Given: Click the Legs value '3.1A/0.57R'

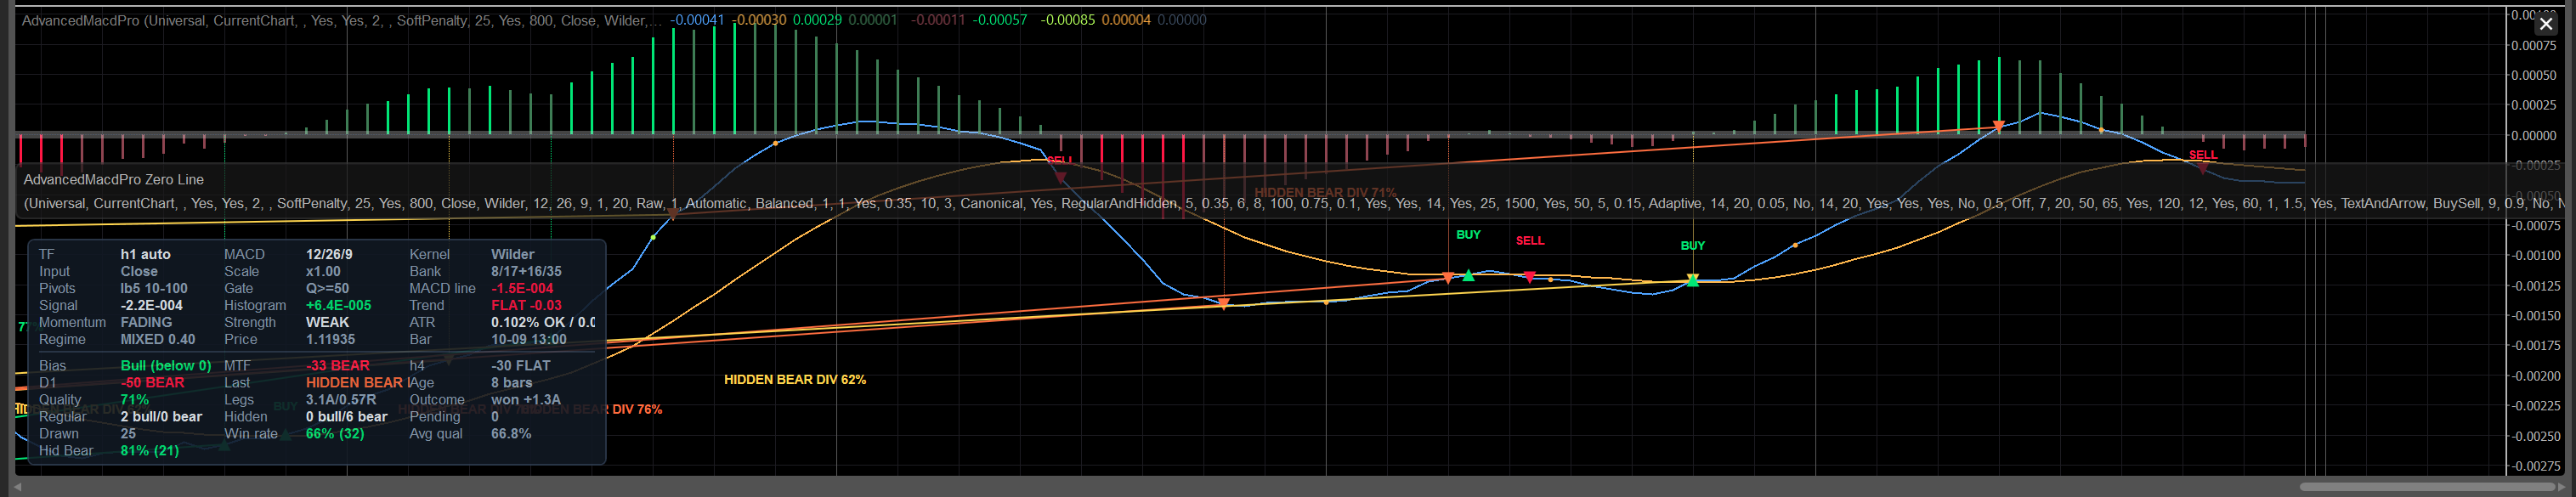Looking at the screenshot, I should 341,400.
